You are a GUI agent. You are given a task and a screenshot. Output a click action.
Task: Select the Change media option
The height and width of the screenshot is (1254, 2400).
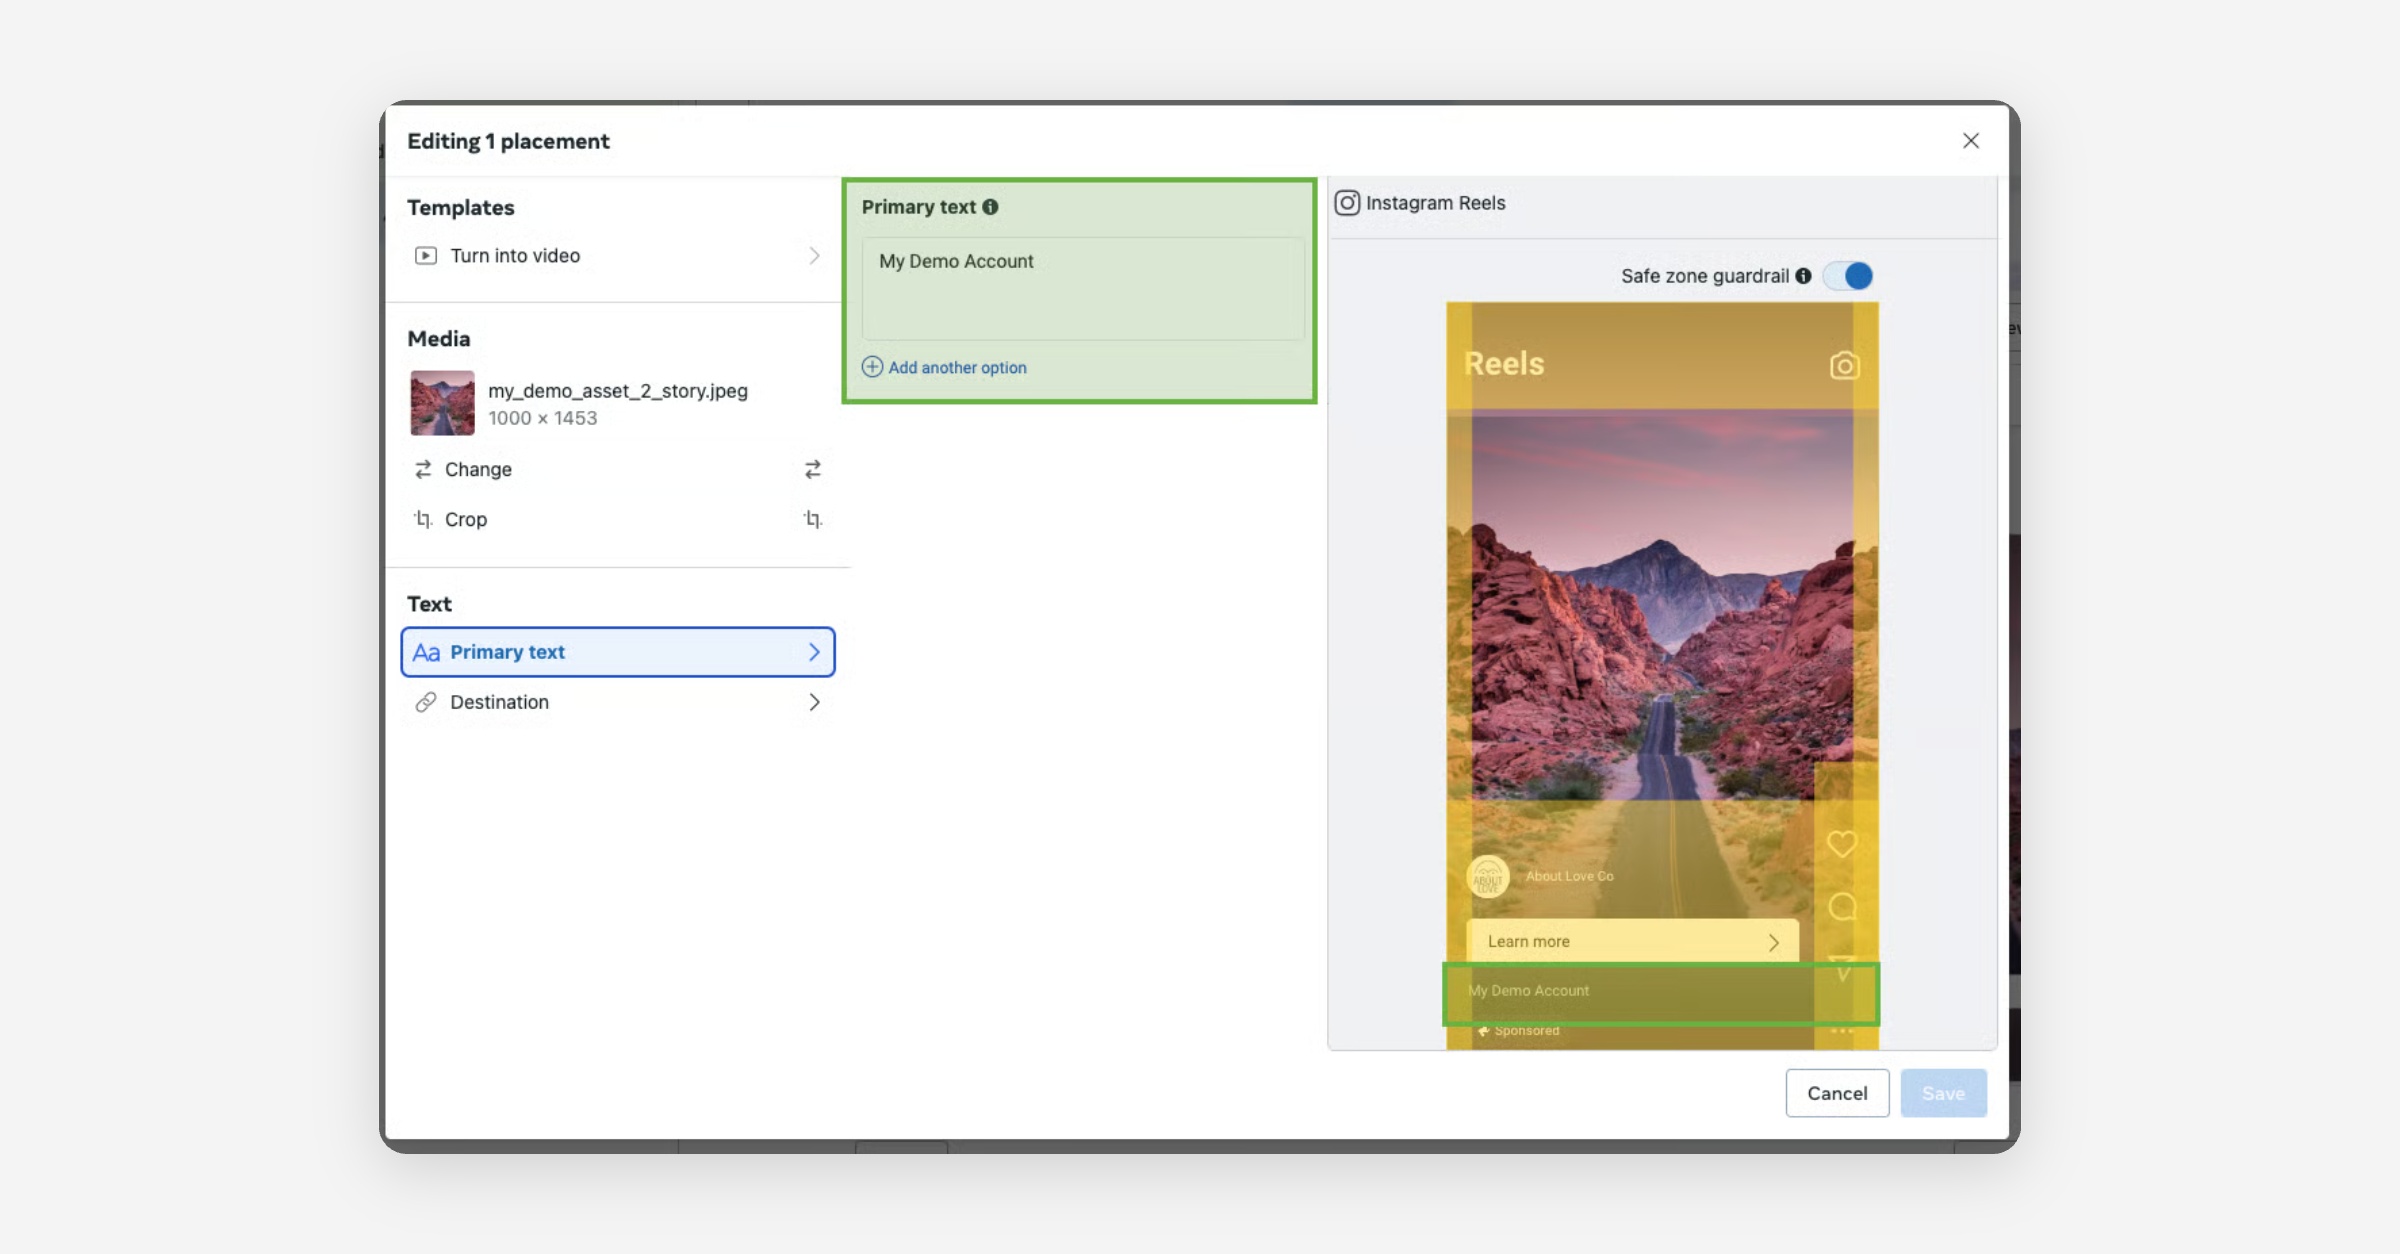(478, 469)
